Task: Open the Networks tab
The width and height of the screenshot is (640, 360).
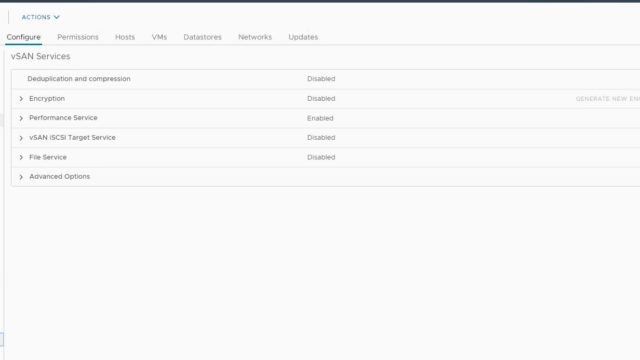Action: pos(255,37)
